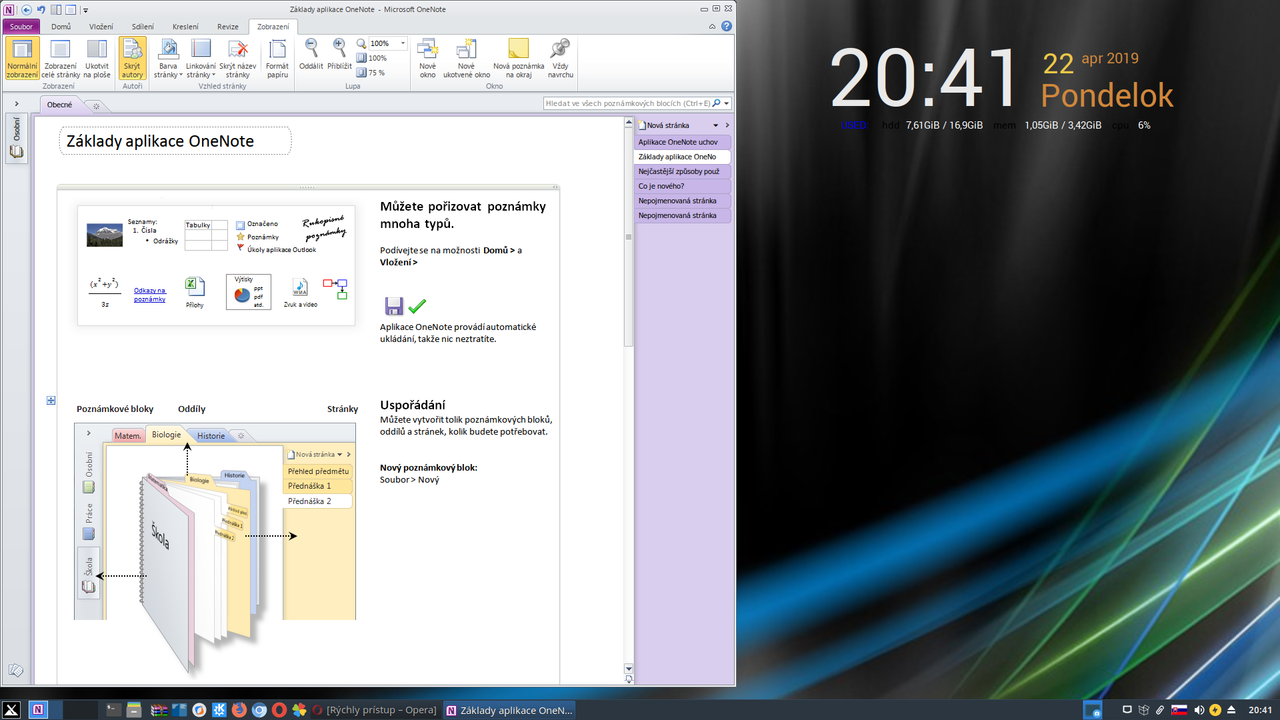Click Undo in quick access toolbar
Screen dimensions: 1280x720
pyautogui.click(x=41, y=9)
